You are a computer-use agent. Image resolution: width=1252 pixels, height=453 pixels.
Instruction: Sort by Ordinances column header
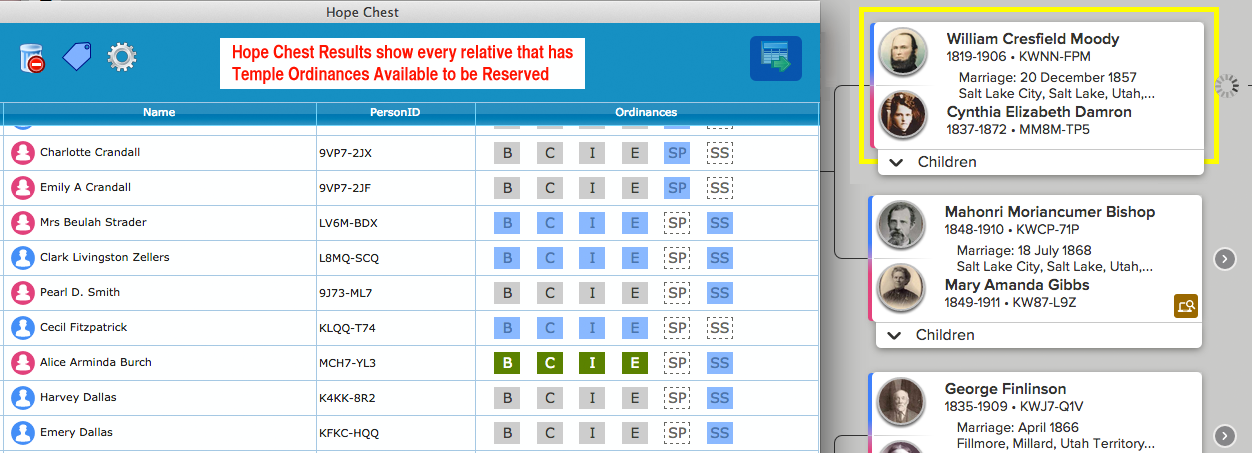click(646, 112)
